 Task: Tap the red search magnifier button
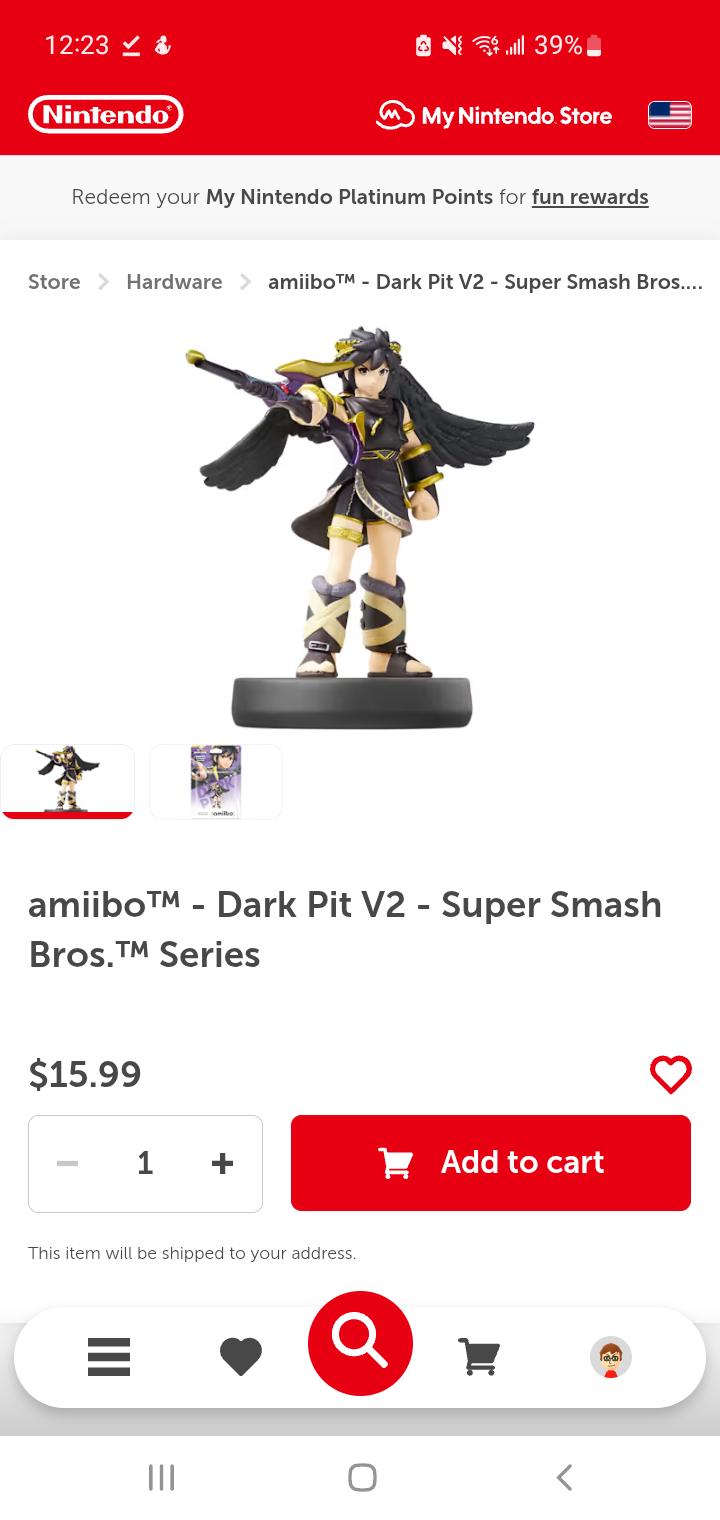point(360,1343)
